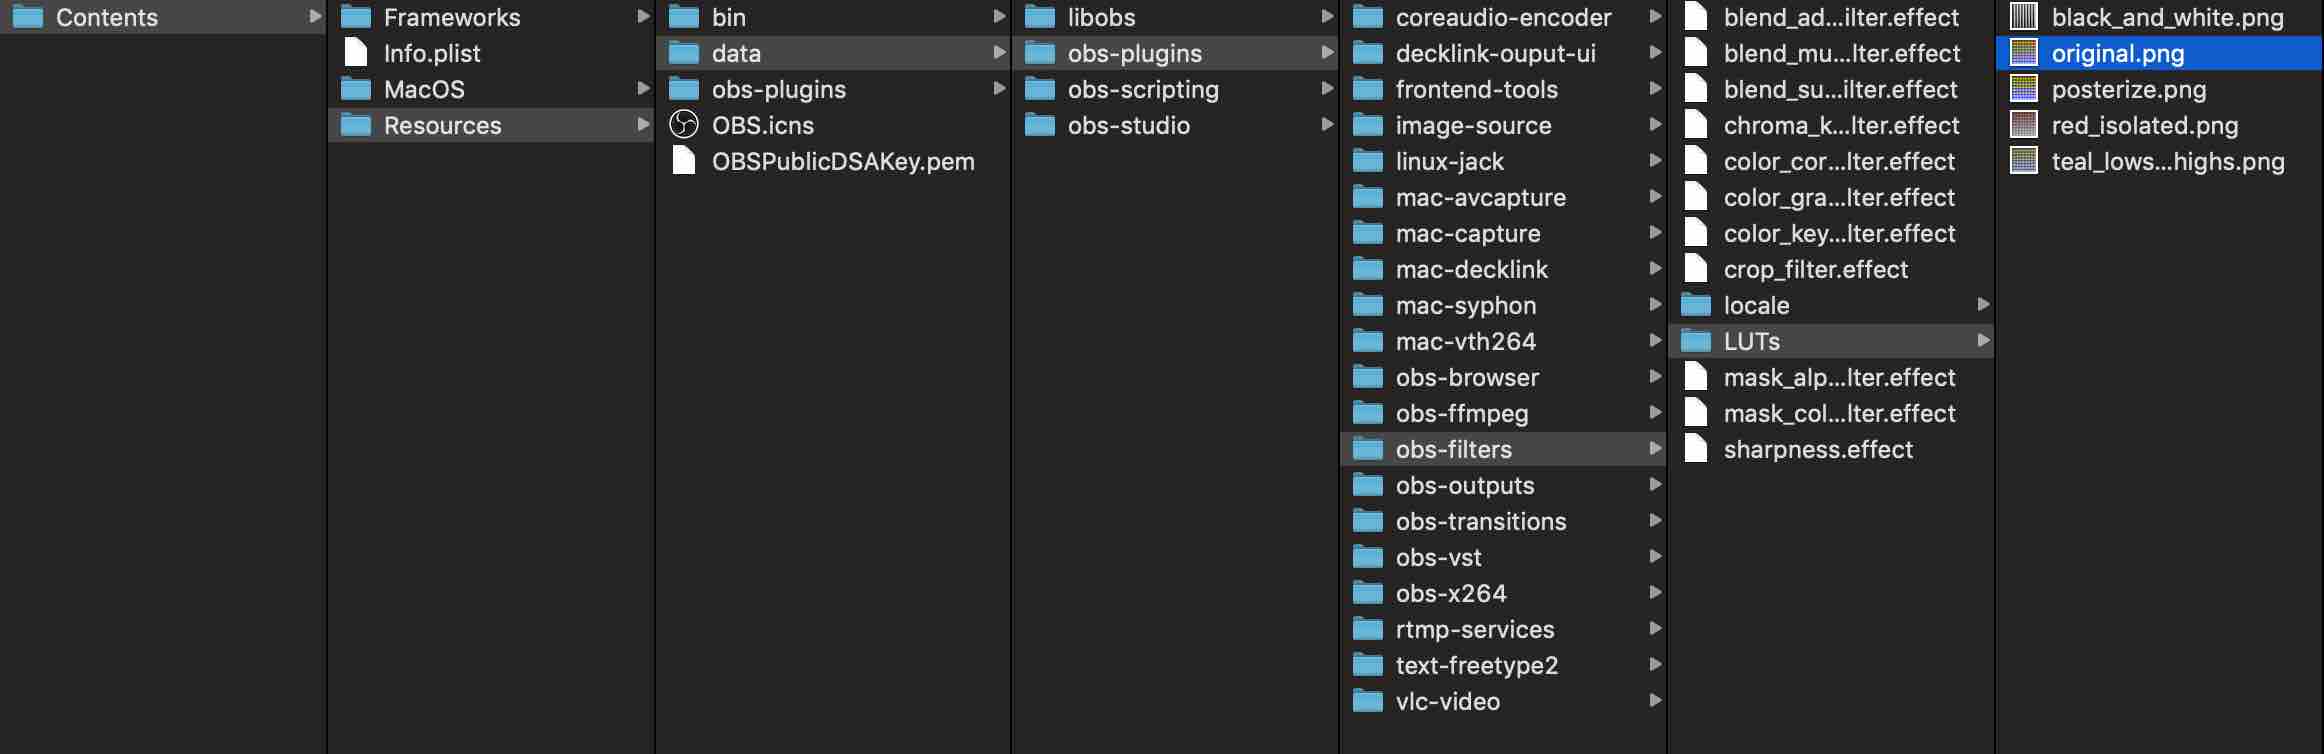
Task: Select obs-plugins folder under the data column
Action: (778, 90)
